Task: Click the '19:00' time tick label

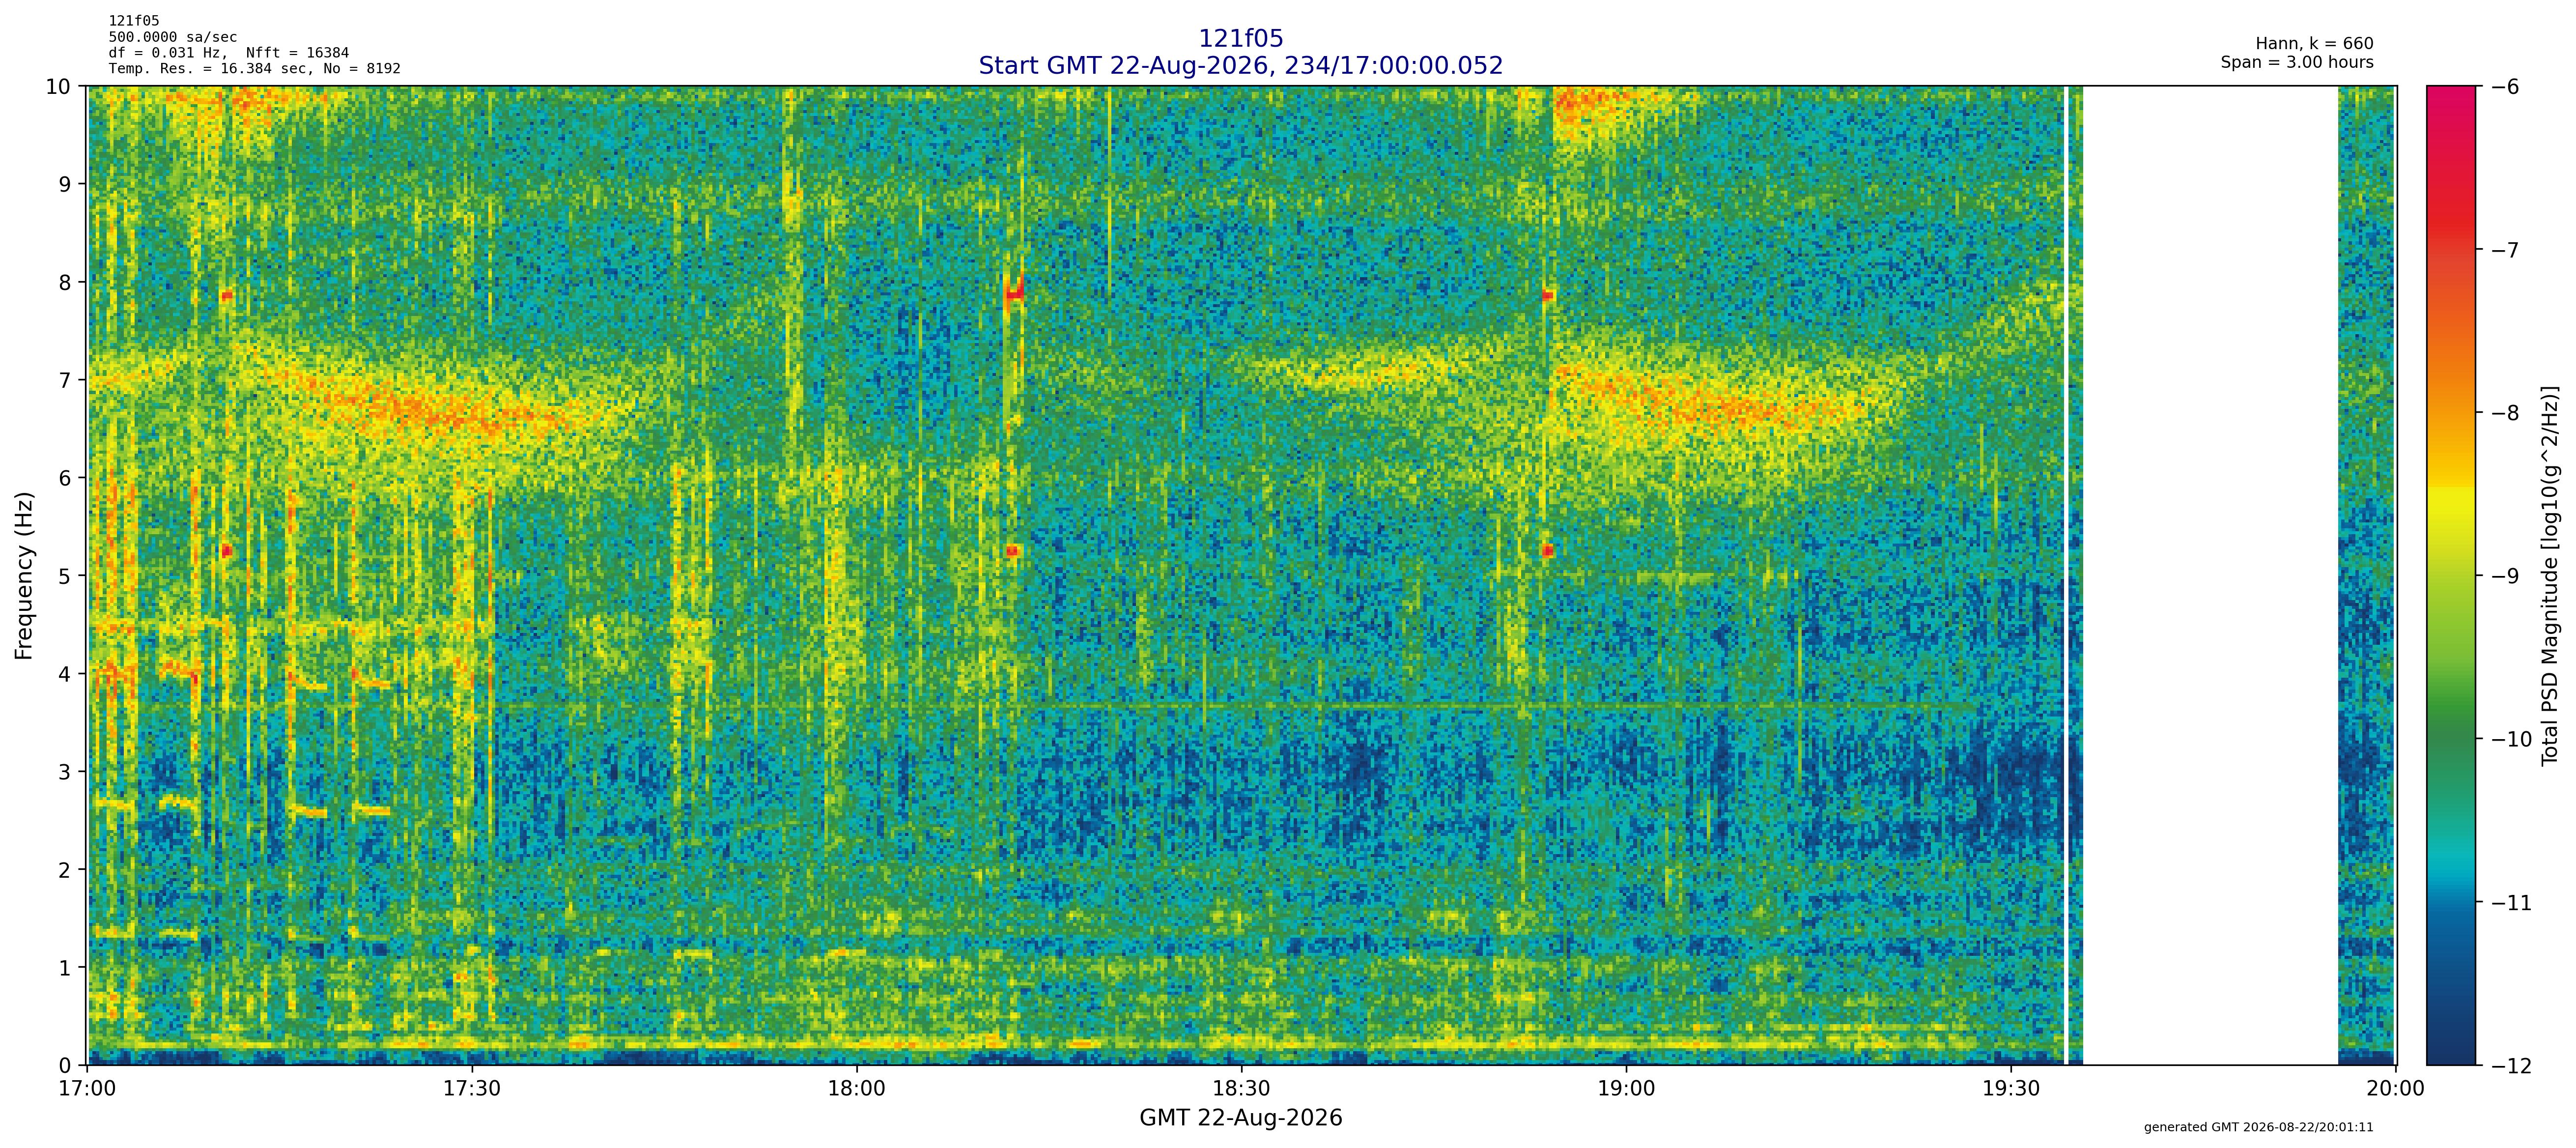Action: 1626,1089
